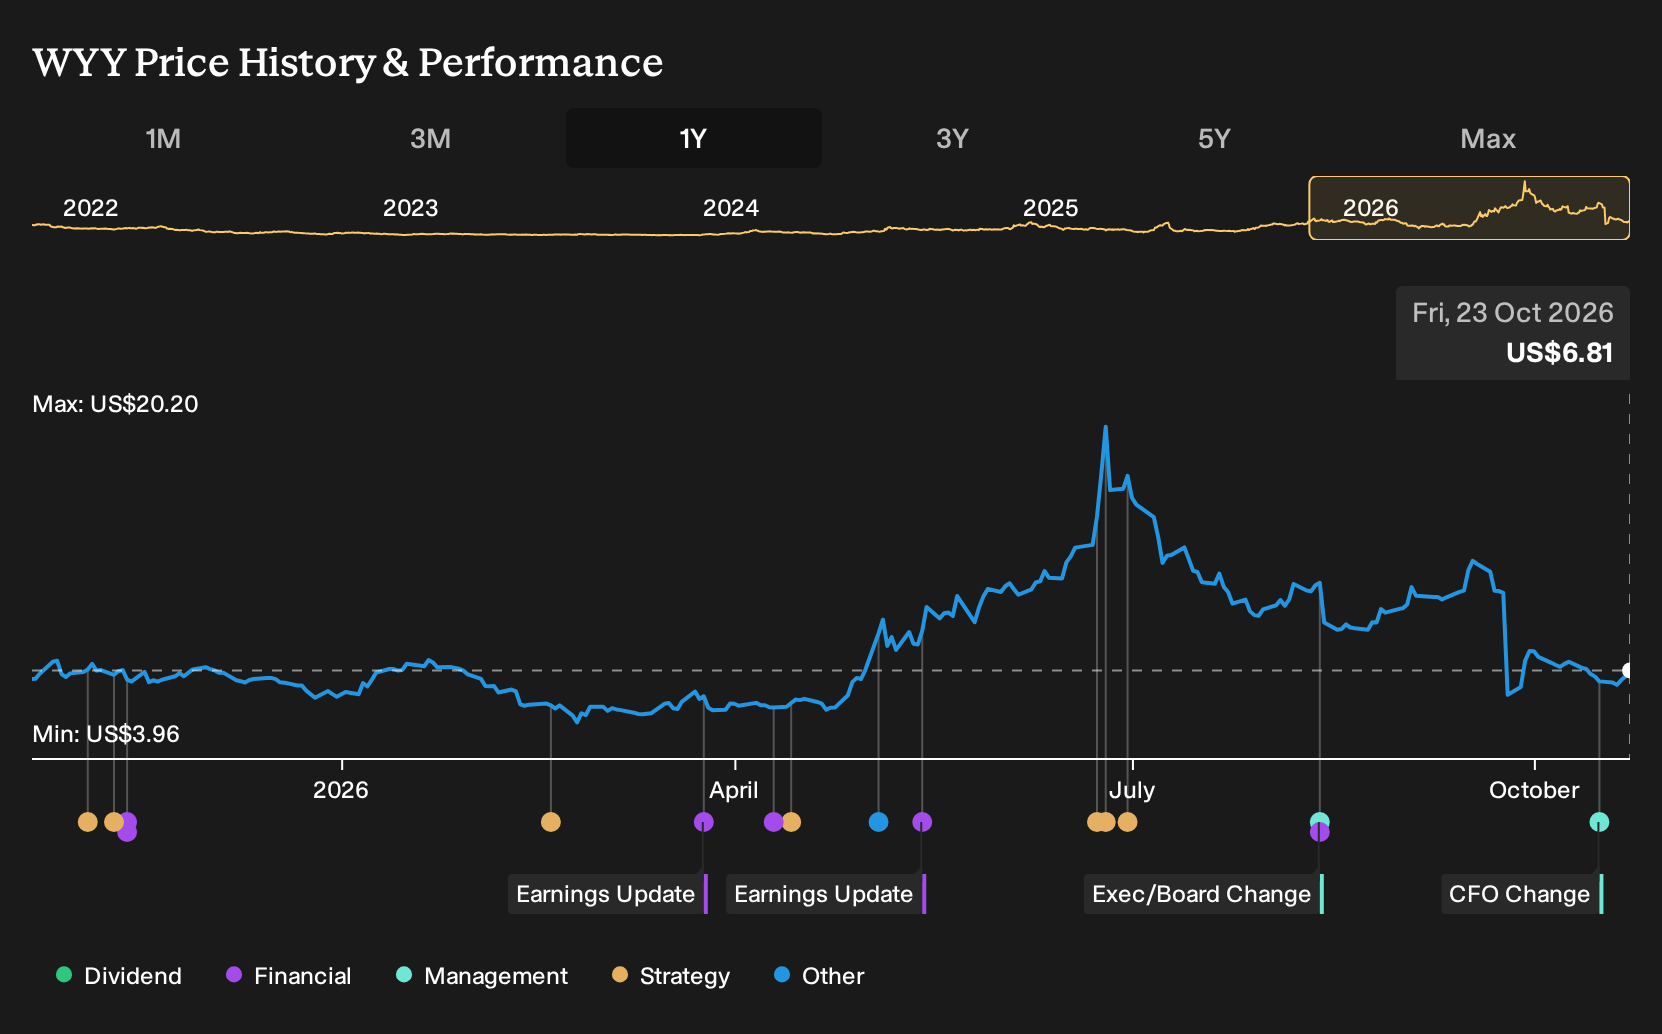The image size is (1662, 1034).
Task: Click 2025 in the overview timeline
Action: click(1050, 208)
